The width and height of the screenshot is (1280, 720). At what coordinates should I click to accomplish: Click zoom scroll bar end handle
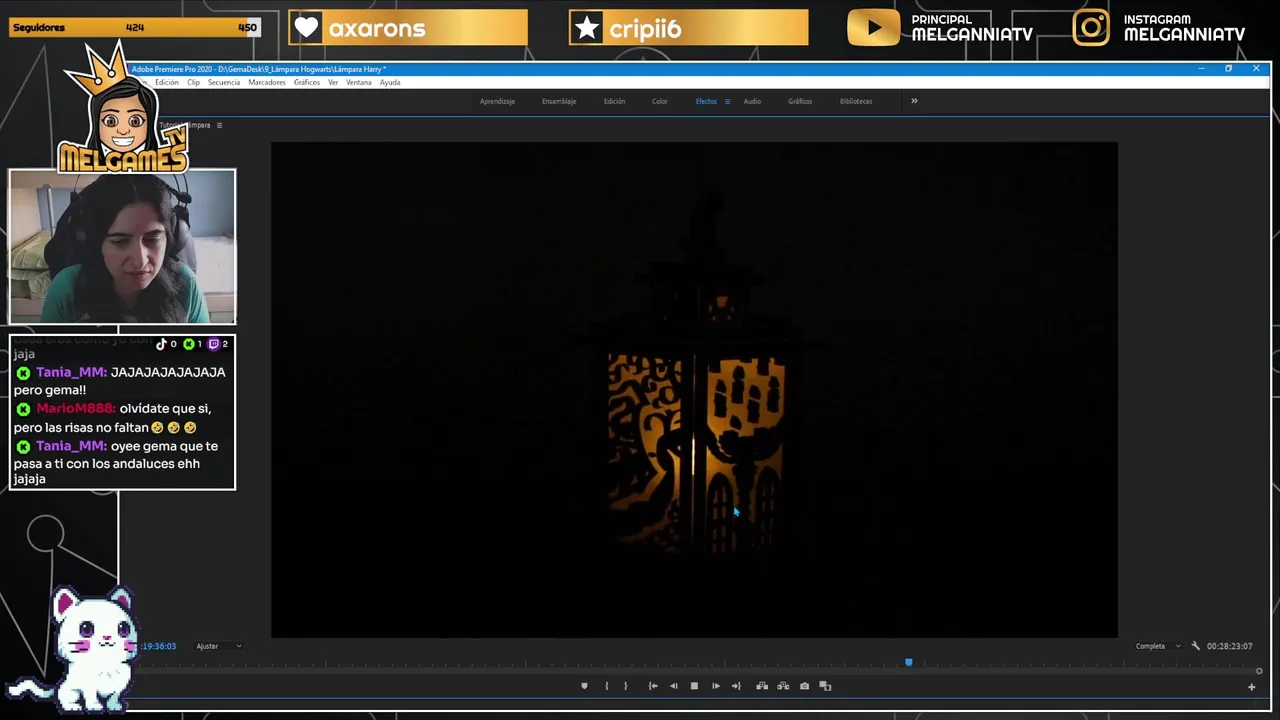(1259, 671)
